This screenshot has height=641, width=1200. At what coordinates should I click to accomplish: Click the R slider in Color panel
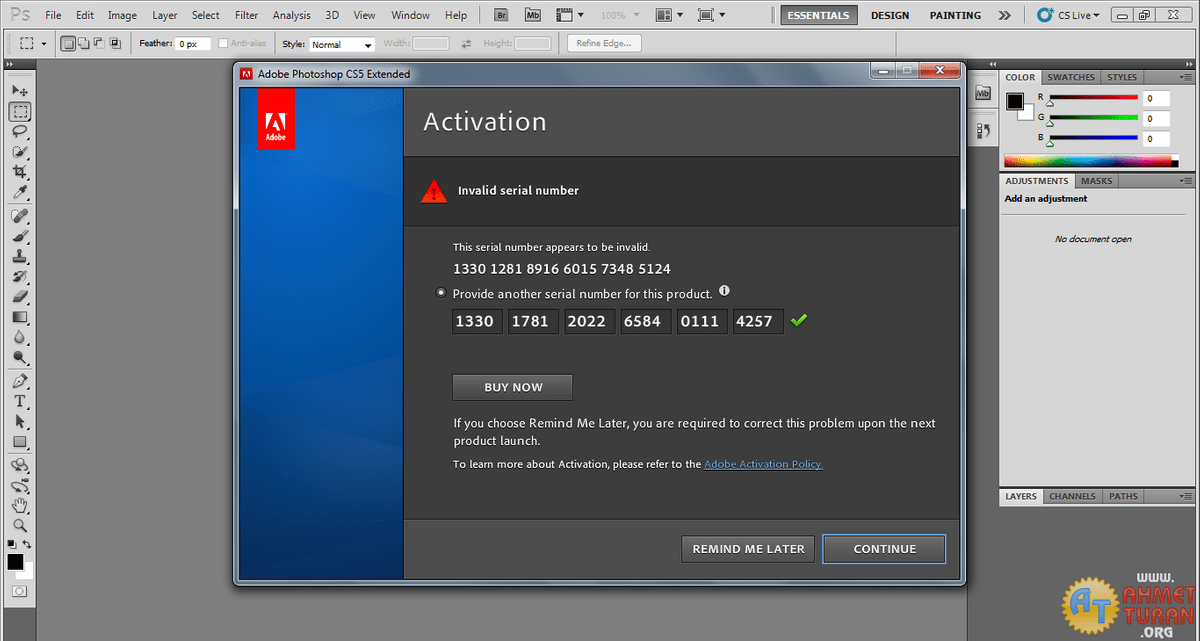point(1093,98)
